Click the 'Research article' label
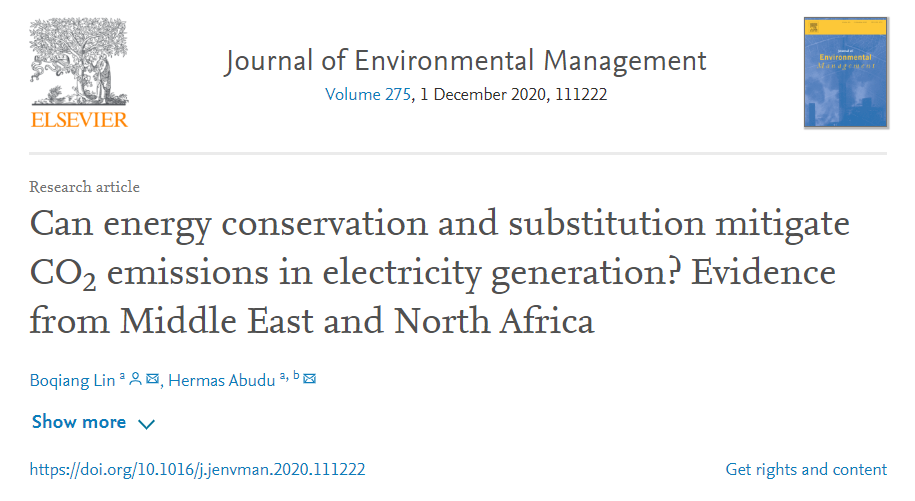The width and height of the screenshot is (915, 501). (x=85, y=187)
